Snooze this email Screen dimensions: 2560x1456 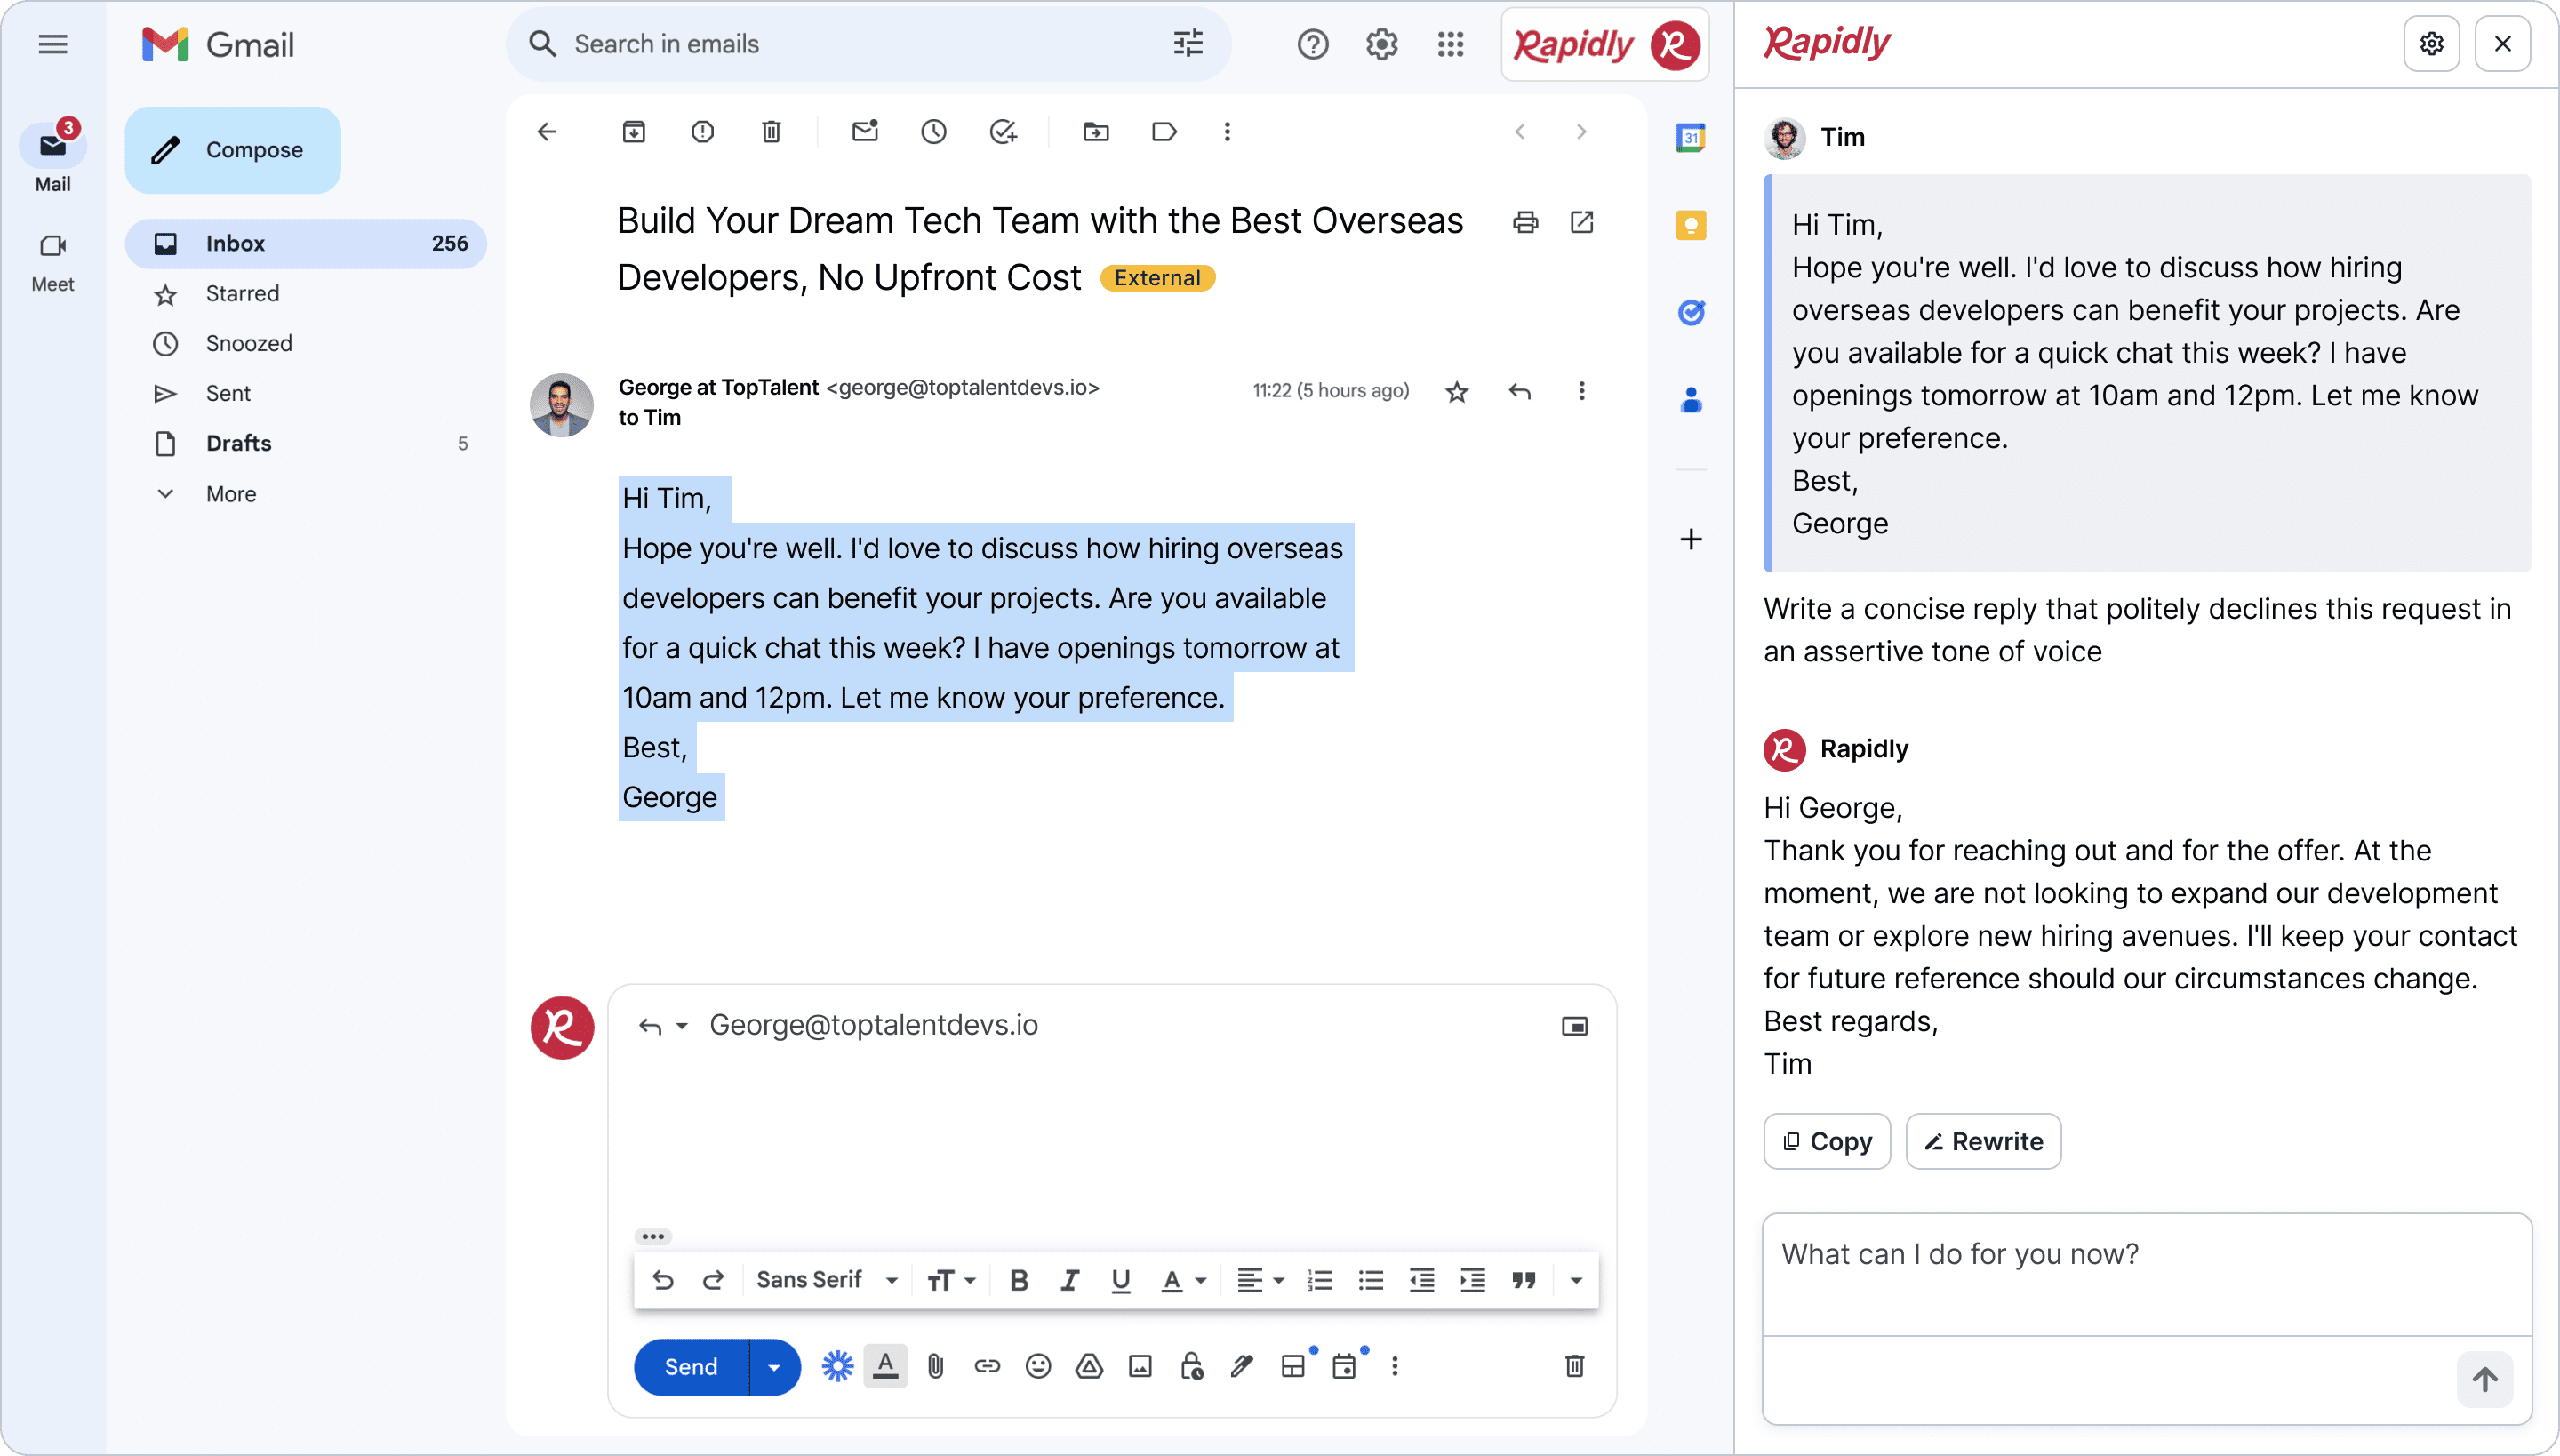coord(934,131)
